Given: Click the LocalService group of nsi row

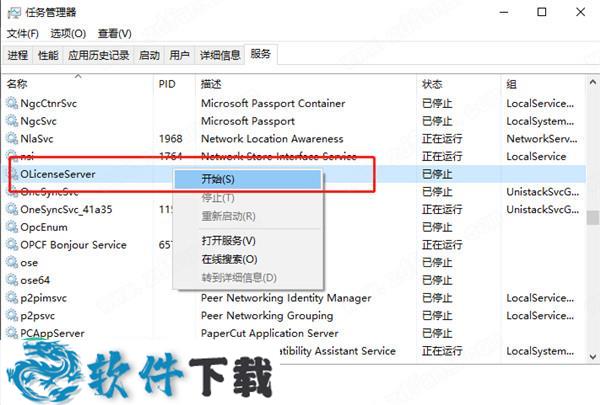Looking at the screenshot, I should pyautogui.click(x=536, y=156).
